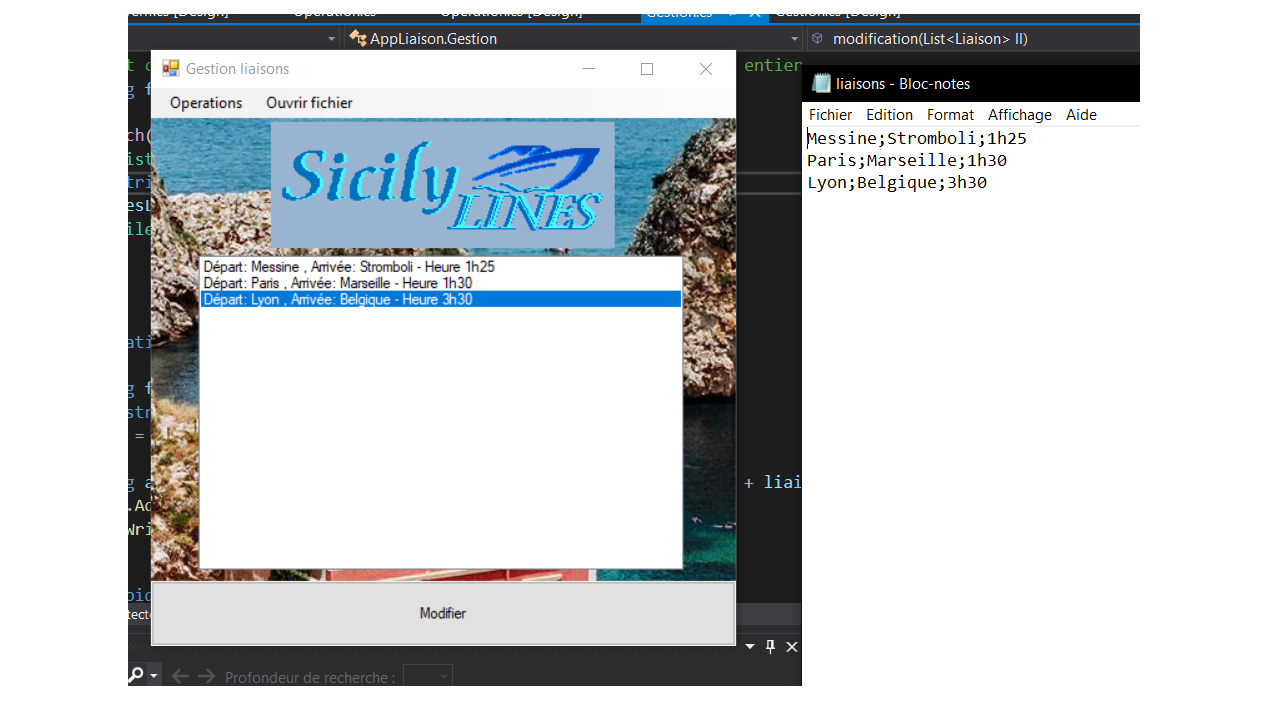This screenshot has width=1280, height=720.
Task: Pin the Visual Studio tool panel
Action: point(771,646)
